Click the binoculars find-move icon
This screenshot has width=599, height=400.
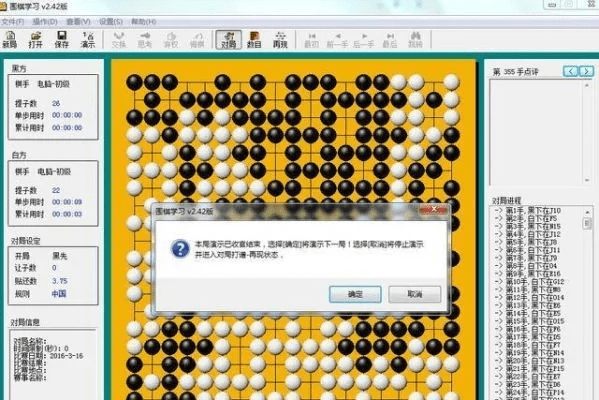tap(415, 40)
